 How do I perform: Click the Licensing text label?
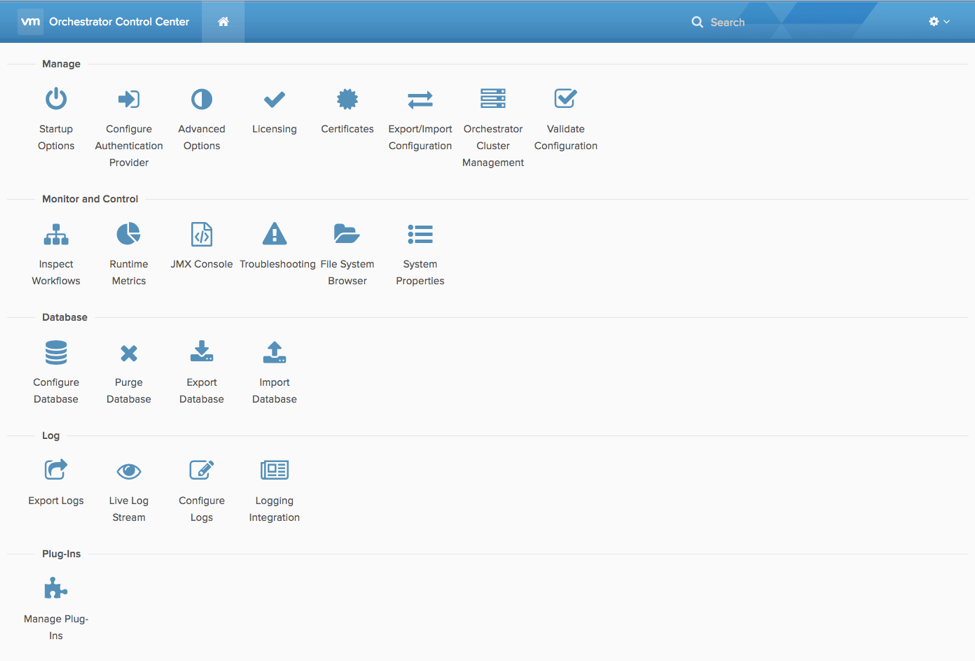274,129
